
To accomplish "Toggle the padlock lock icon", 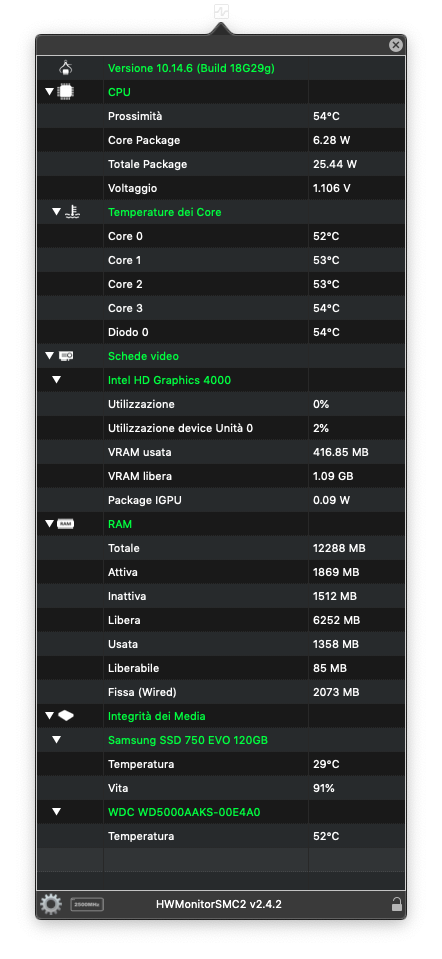I will pyautogui.click(x=396, y=903).
